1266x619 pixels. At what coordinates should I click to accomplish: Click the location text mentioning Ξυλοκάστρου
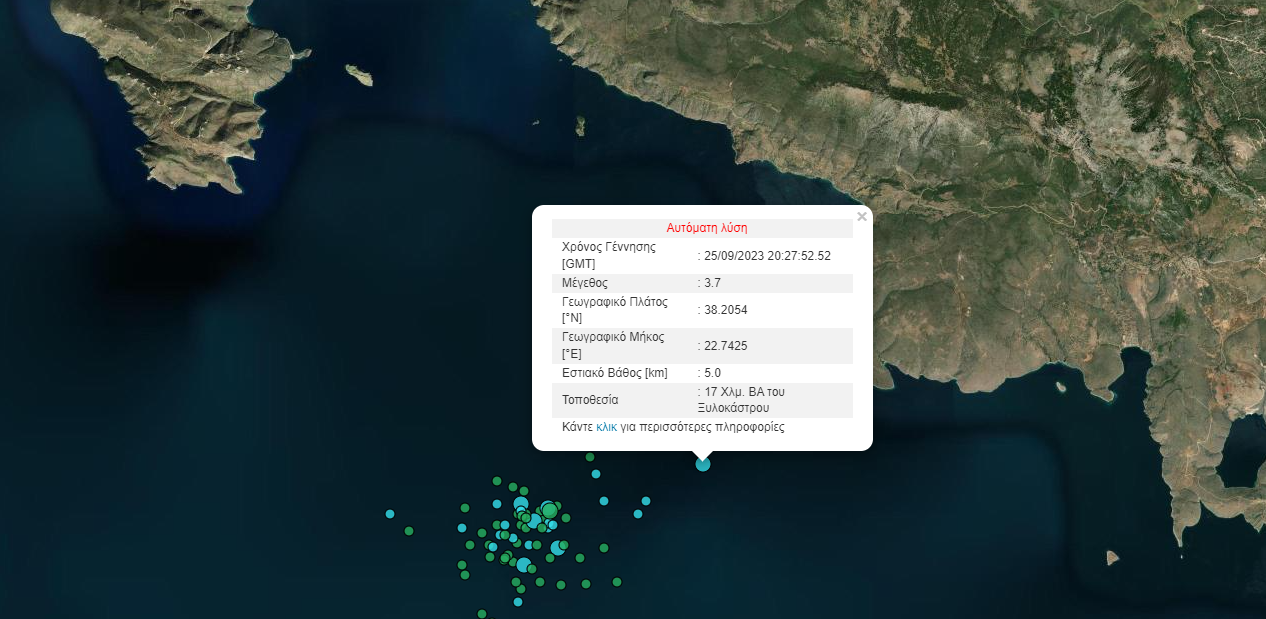742,400
